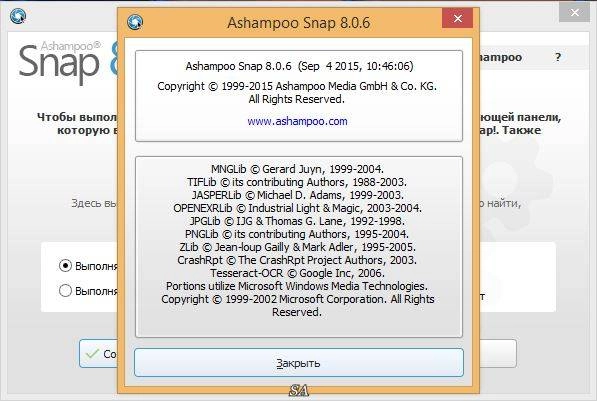Click the Microsoft Windows Media Technologies line

(x=297, y=286)
